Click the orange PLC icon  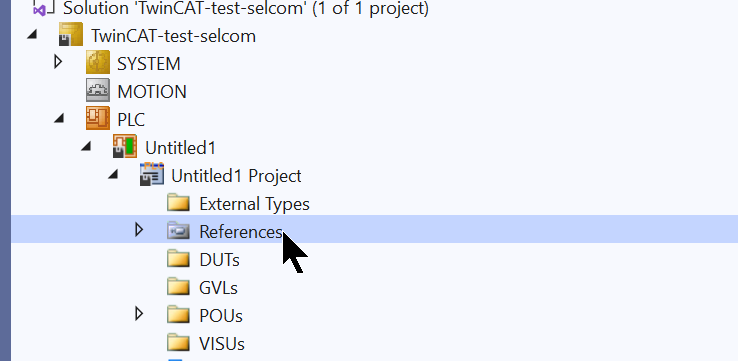pos(98,119)
